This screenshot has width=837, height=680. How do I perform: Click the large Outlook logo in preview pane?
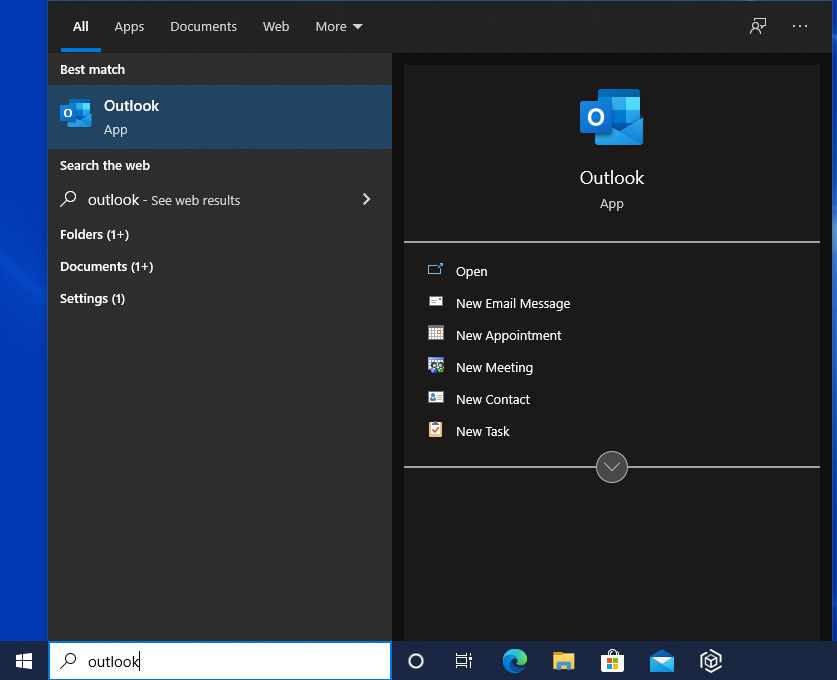[611, 117]
